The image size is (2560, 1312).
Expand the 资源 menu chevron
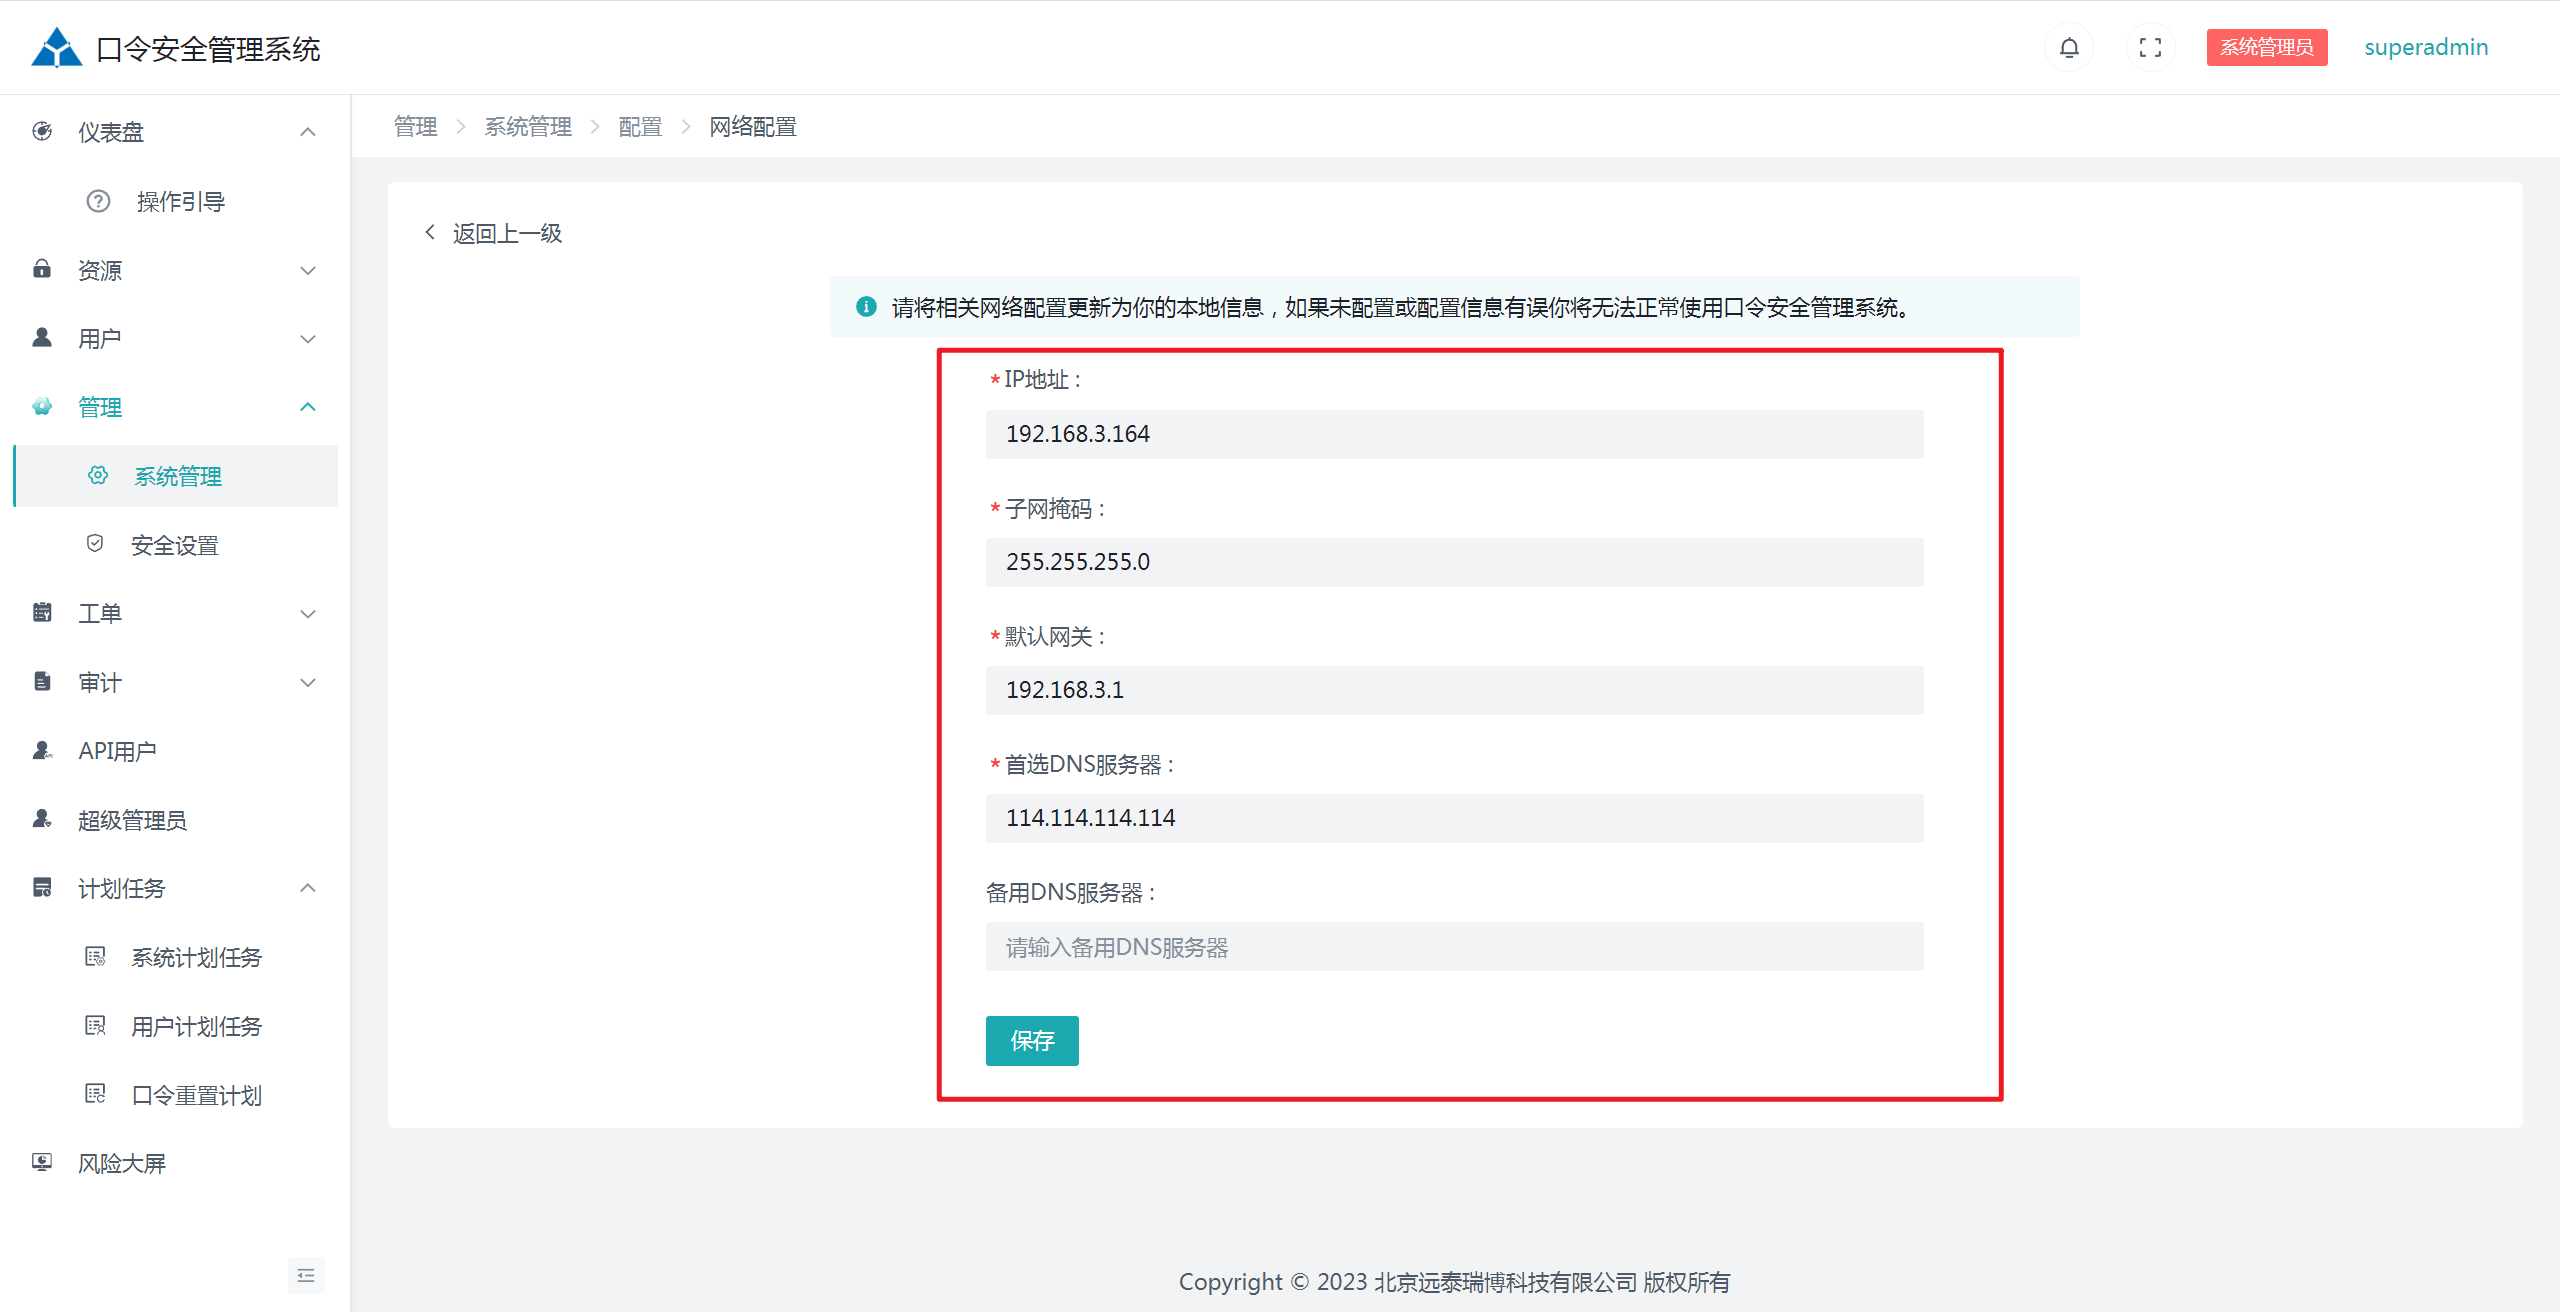(308, 271)
